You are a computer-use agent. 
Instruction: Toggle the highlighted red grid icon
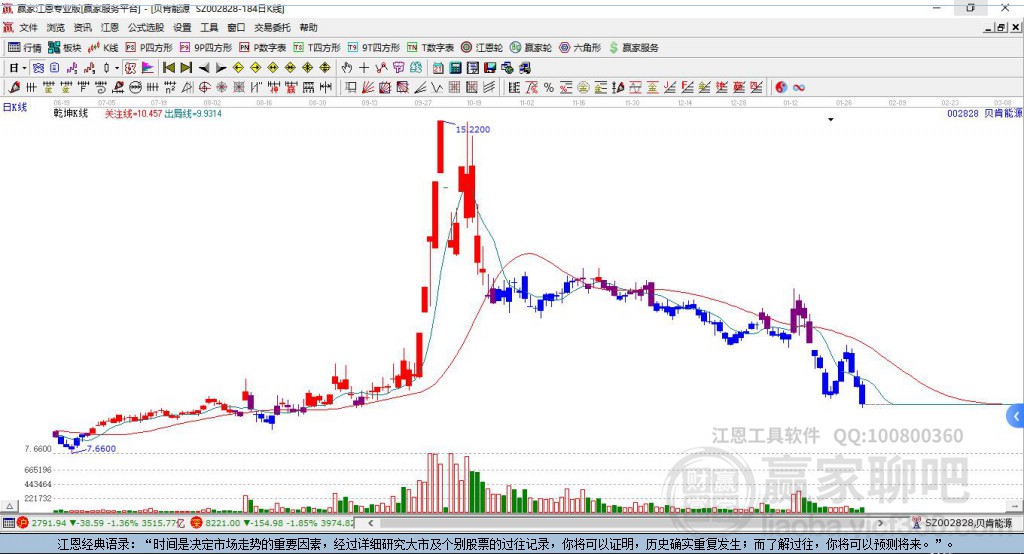tap(131, 68)
